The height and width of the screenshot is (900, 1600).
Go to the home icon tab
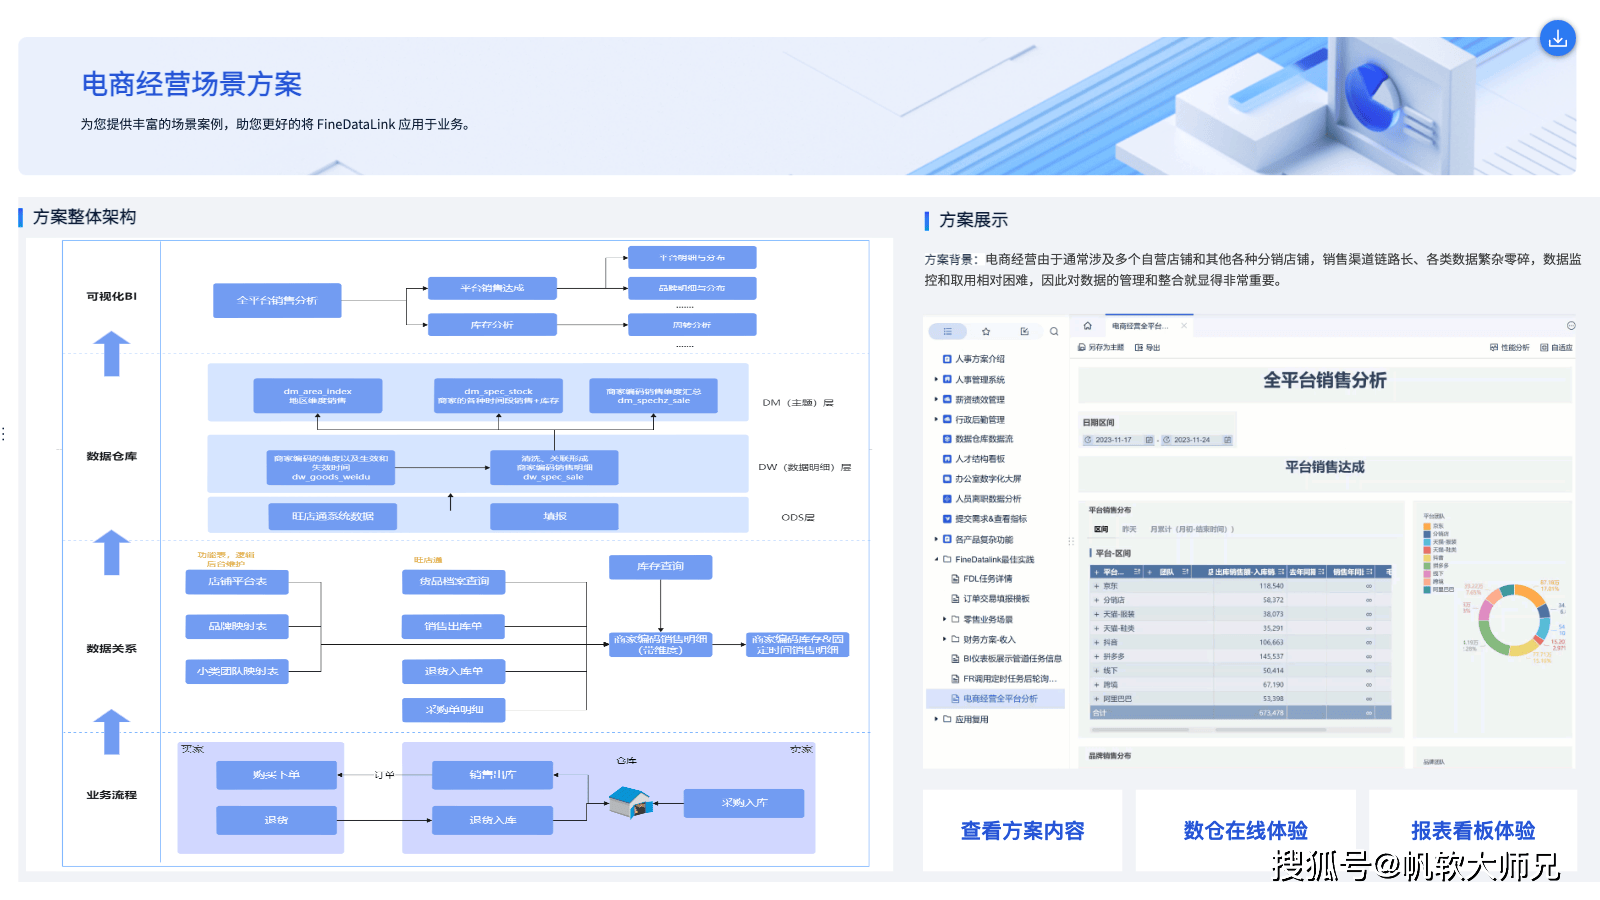point(1088,326)
